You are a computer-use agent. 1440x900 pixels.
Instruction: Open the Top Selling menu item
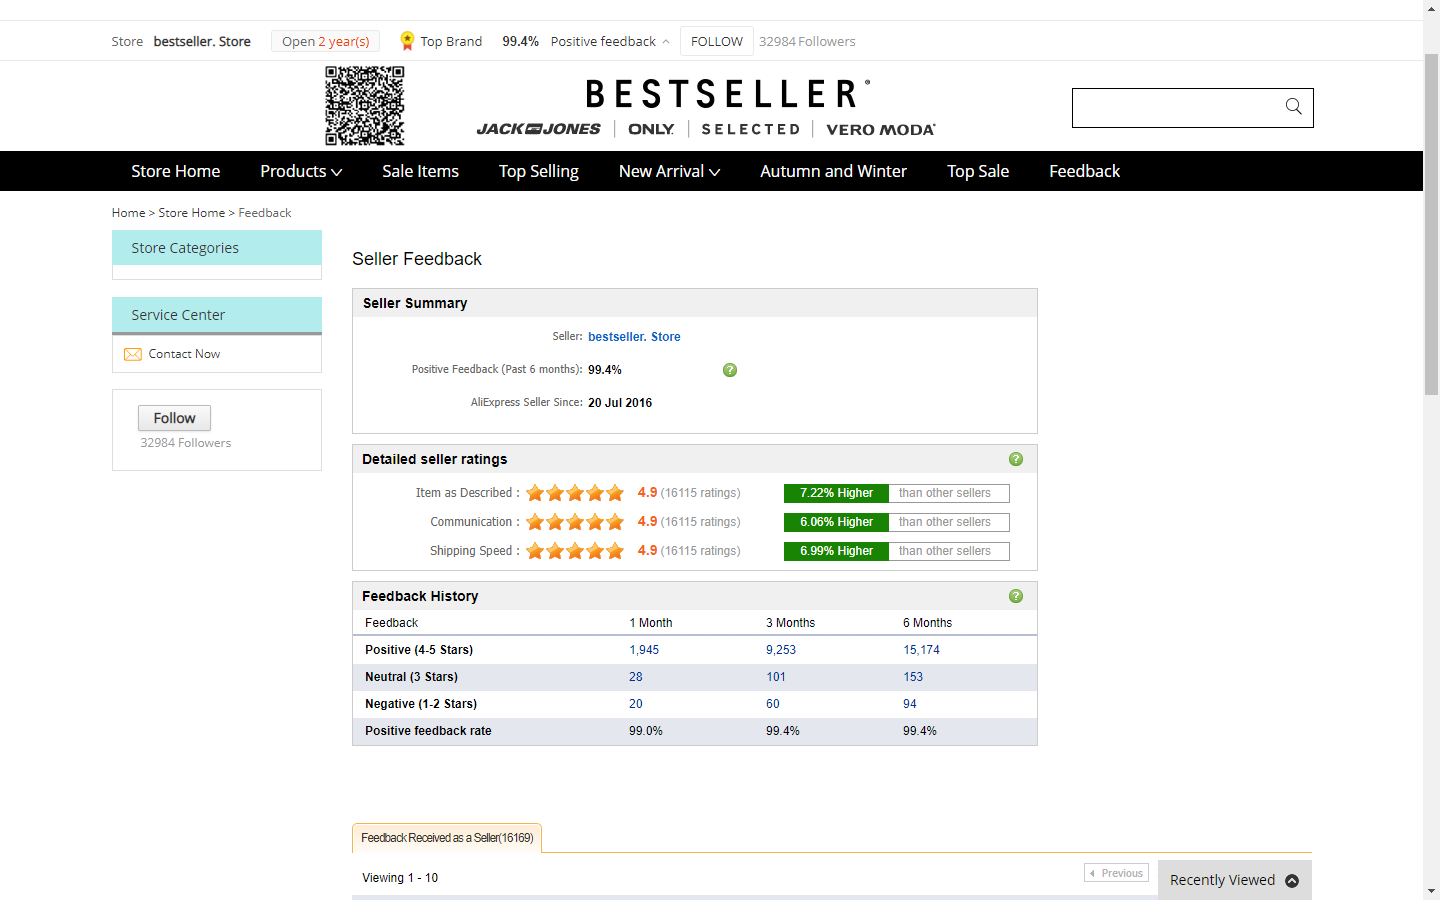point(539,171)
